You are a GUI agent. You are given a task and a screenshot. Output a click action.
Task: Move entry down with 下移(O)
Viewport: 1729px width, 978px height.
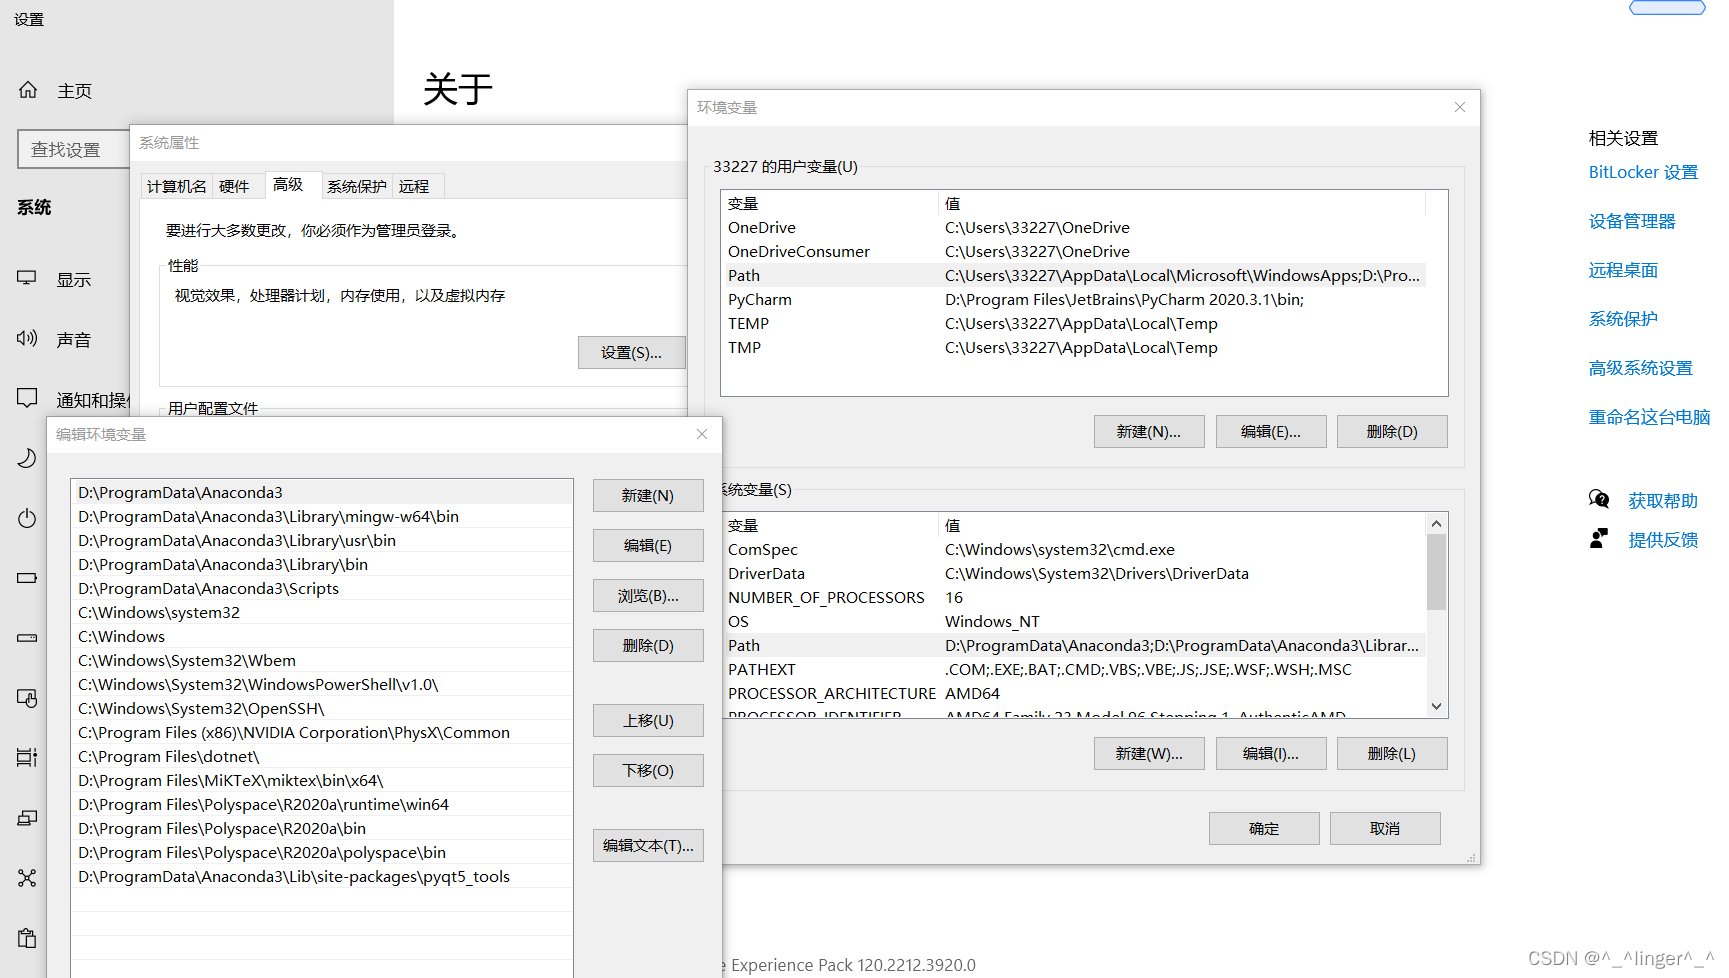click(648, 771)
